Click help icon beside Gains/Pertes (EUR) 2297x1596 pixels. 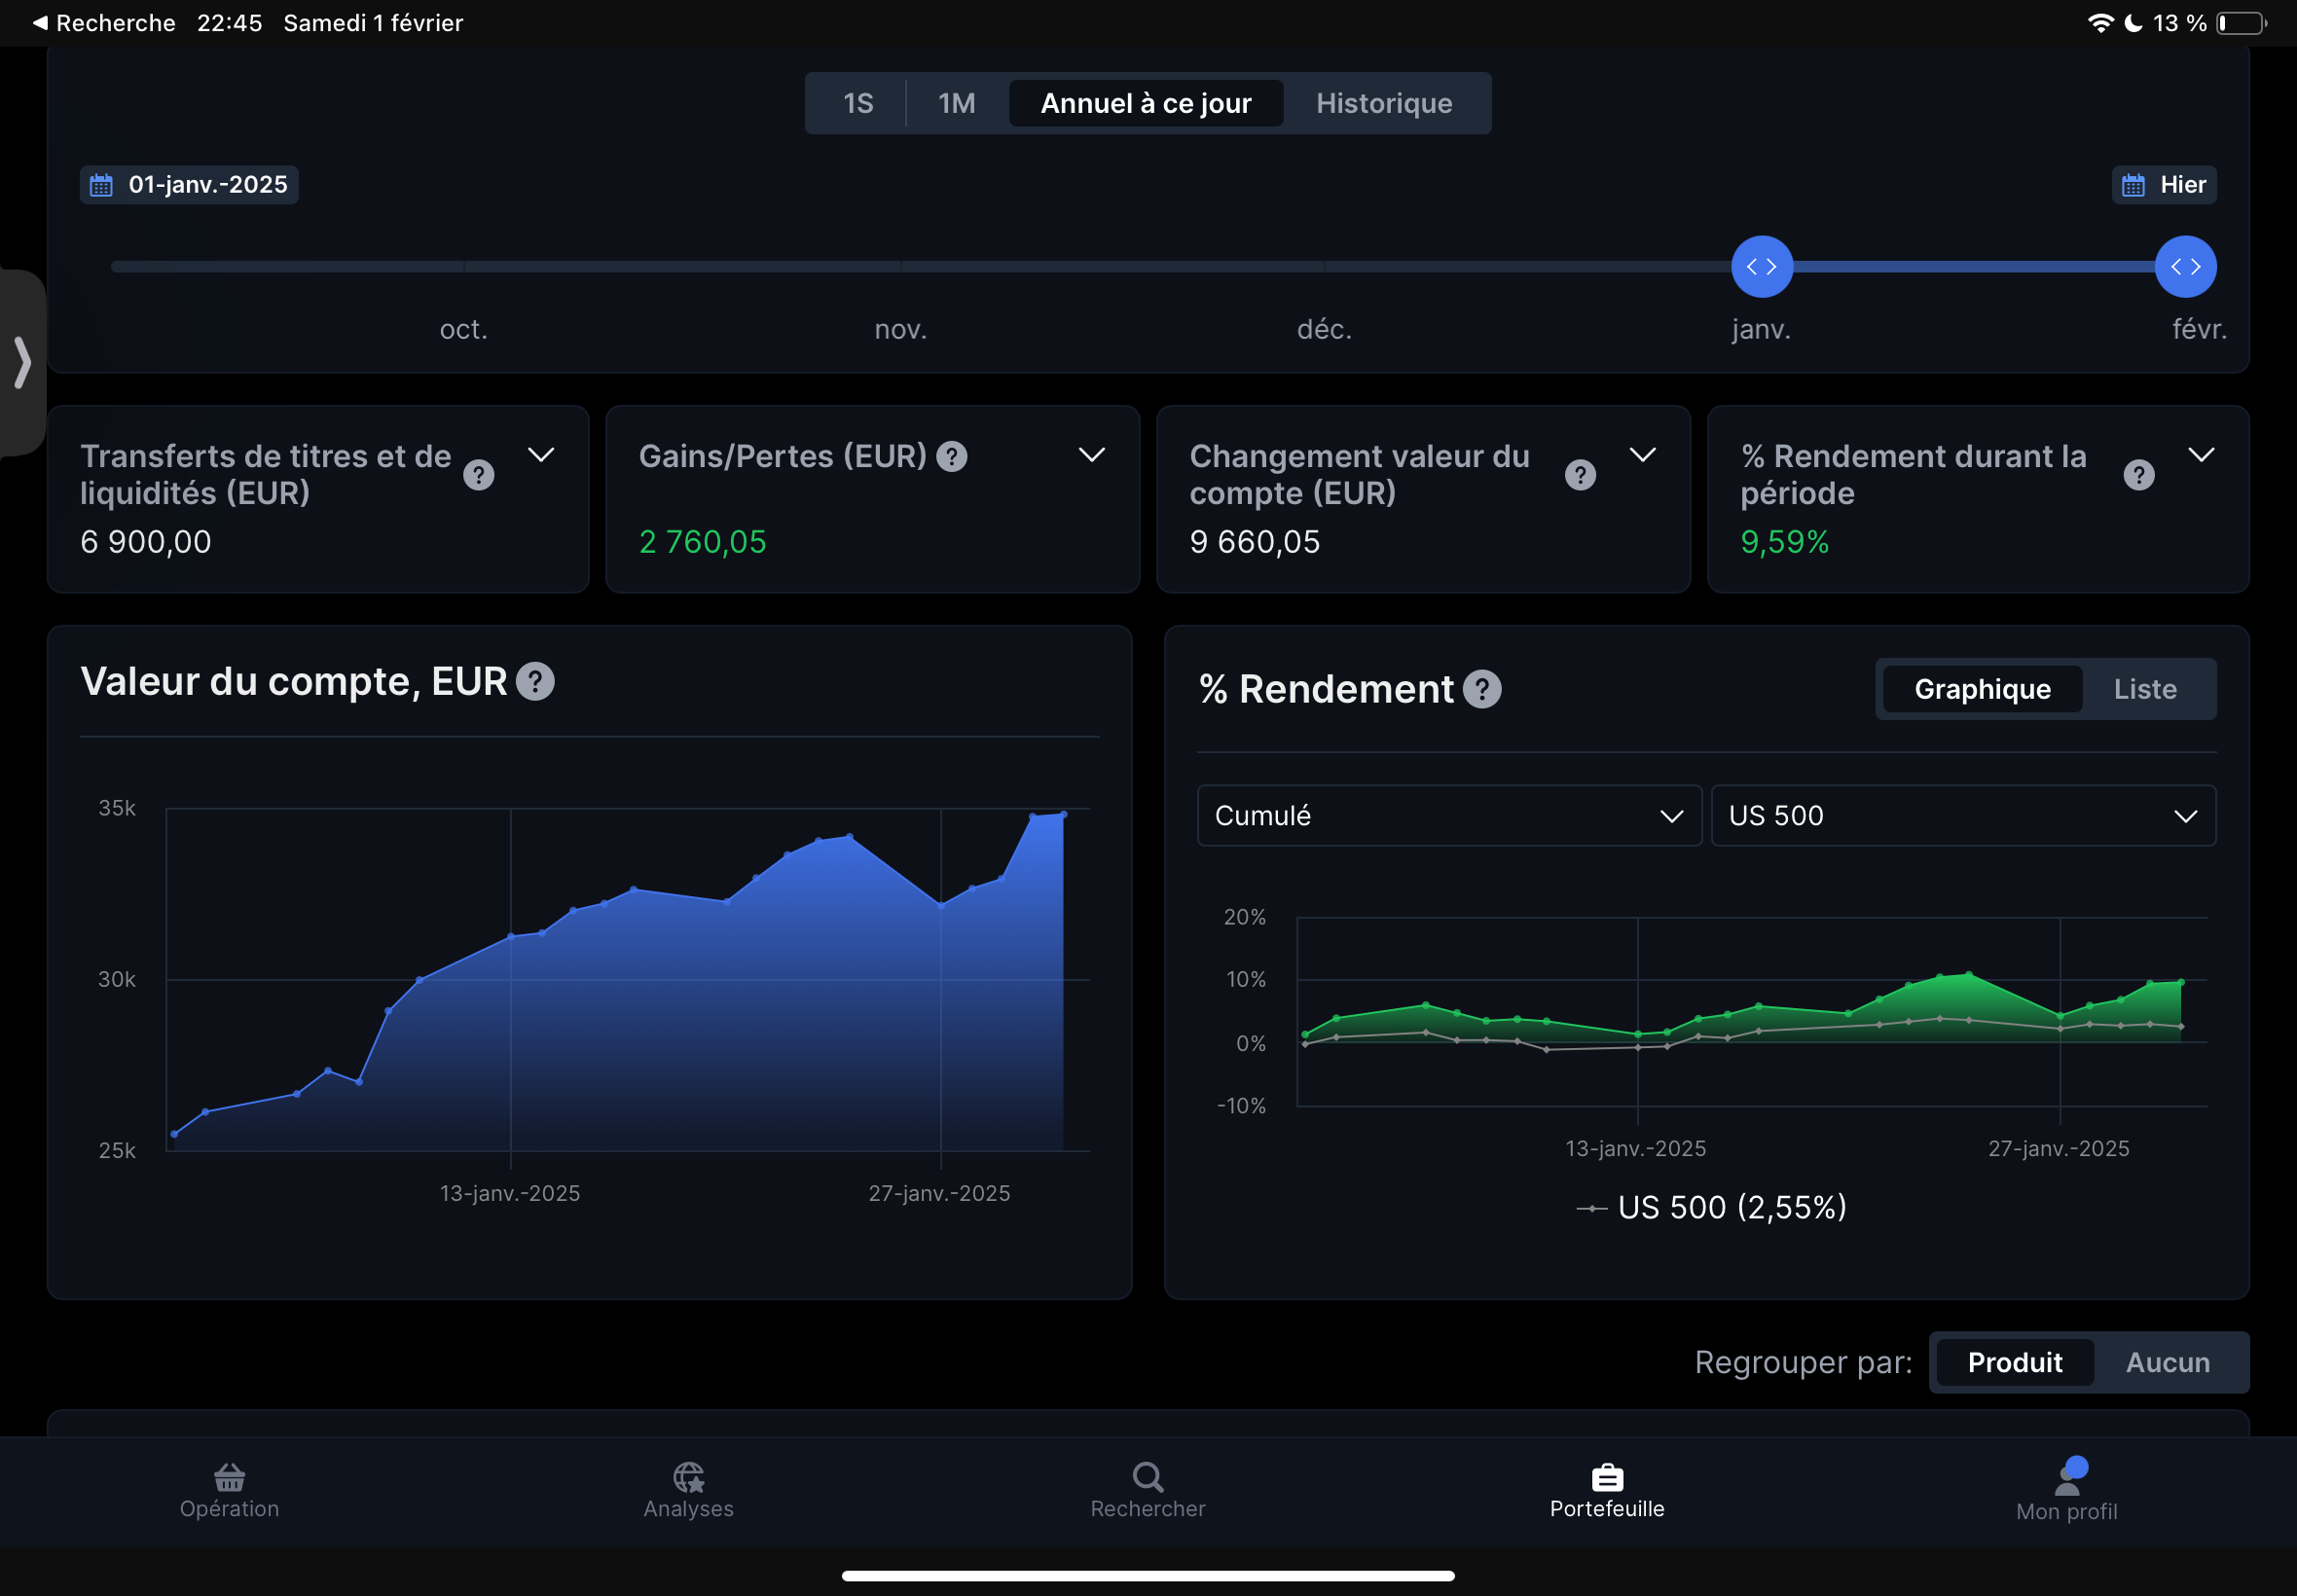click(952, 457)
